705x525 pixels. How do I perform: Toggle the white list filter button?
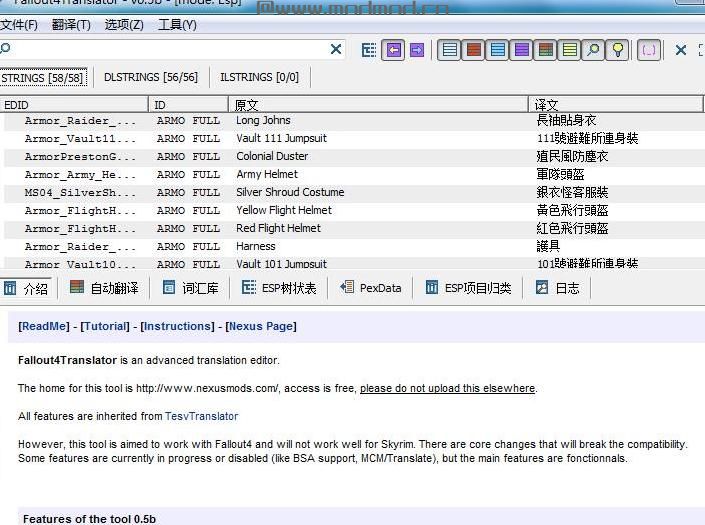point(449,50)
